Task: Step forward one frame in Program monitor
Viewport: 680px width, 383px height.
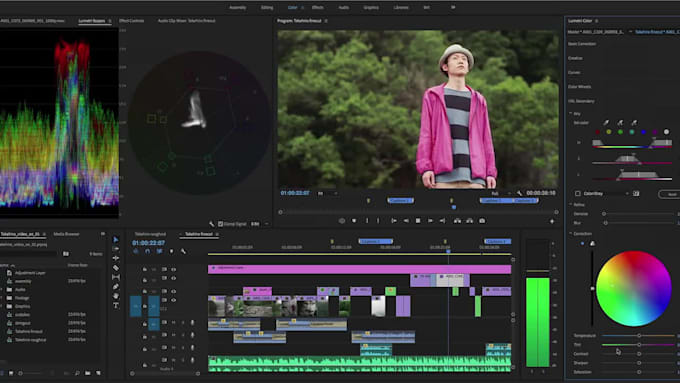Action: [x=430, y=221]
